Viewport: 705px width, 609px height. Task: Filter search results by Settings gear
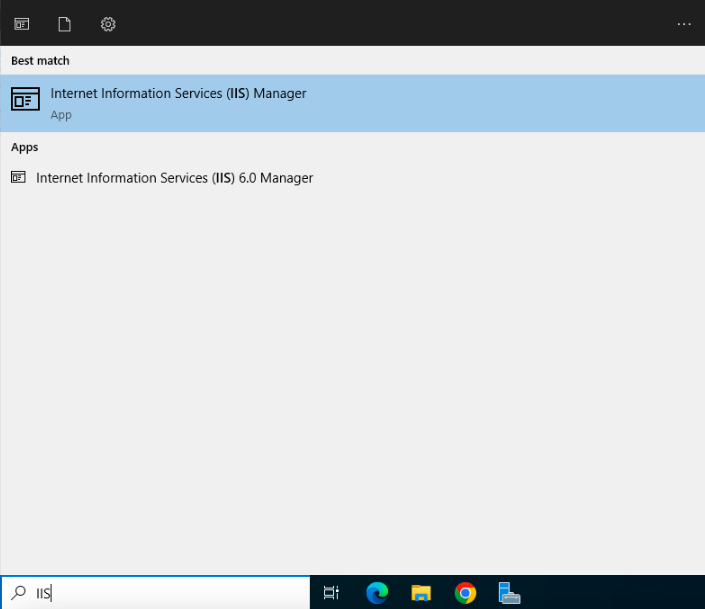pos(108,24)
